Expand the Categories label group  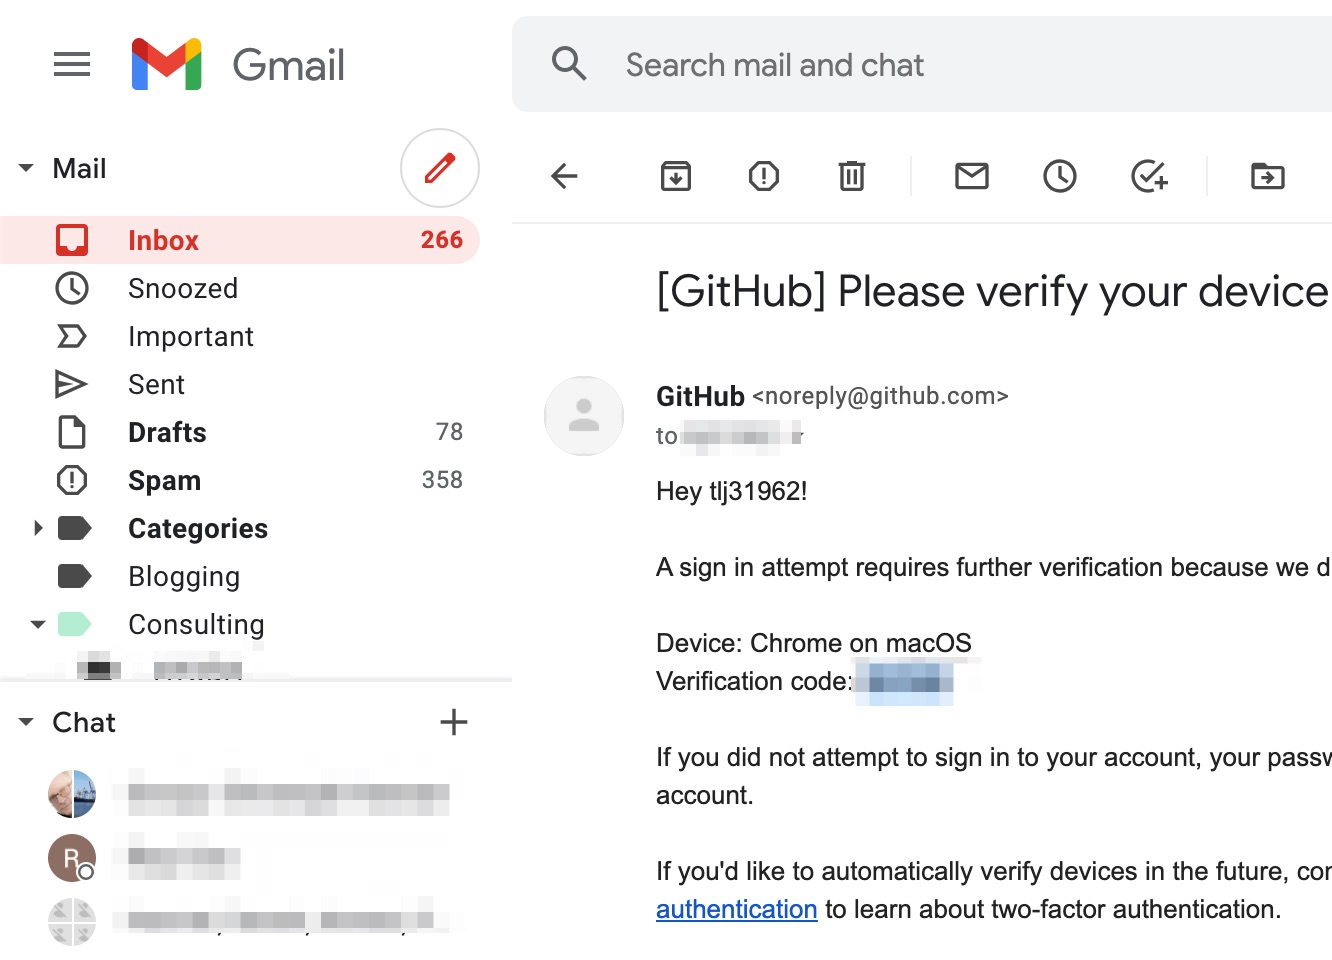point(38,528)
